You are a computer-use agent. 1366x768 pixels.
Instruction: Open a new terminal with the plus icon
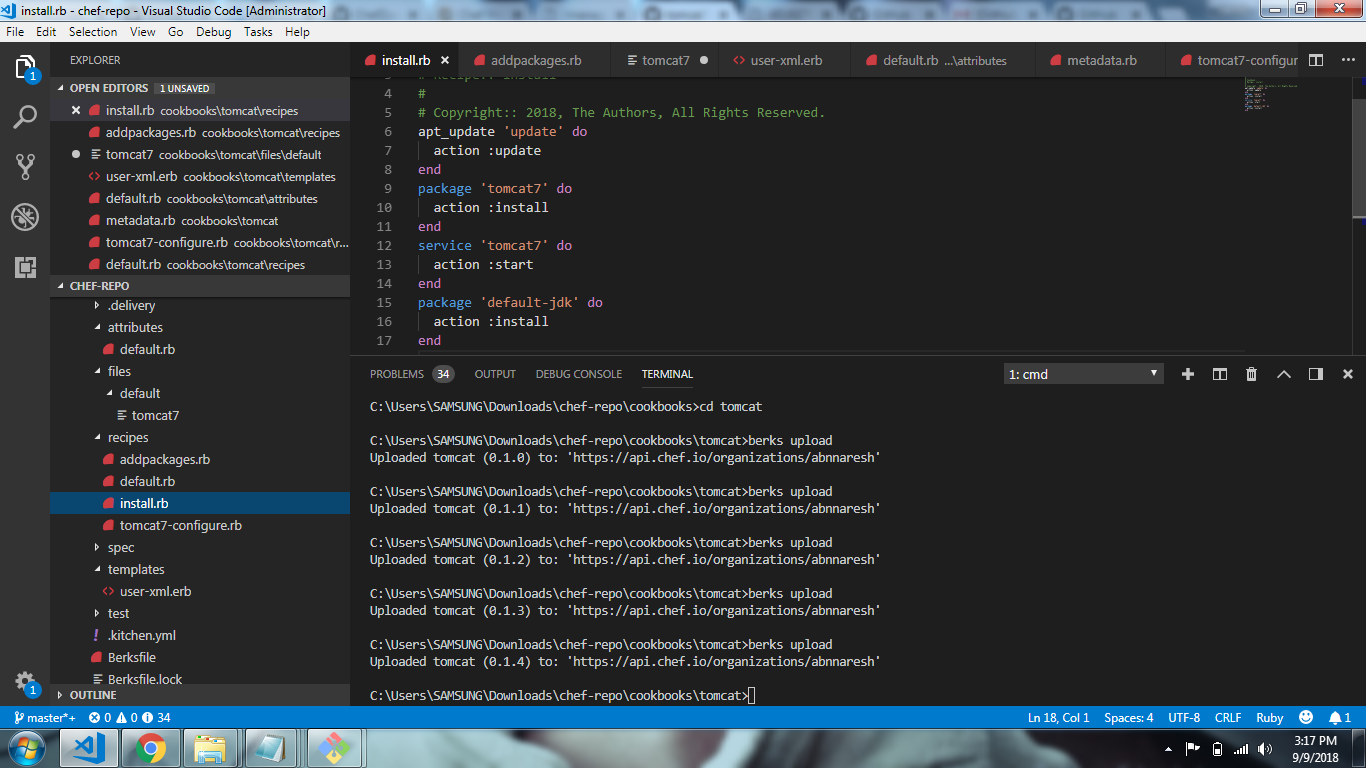1187,373
